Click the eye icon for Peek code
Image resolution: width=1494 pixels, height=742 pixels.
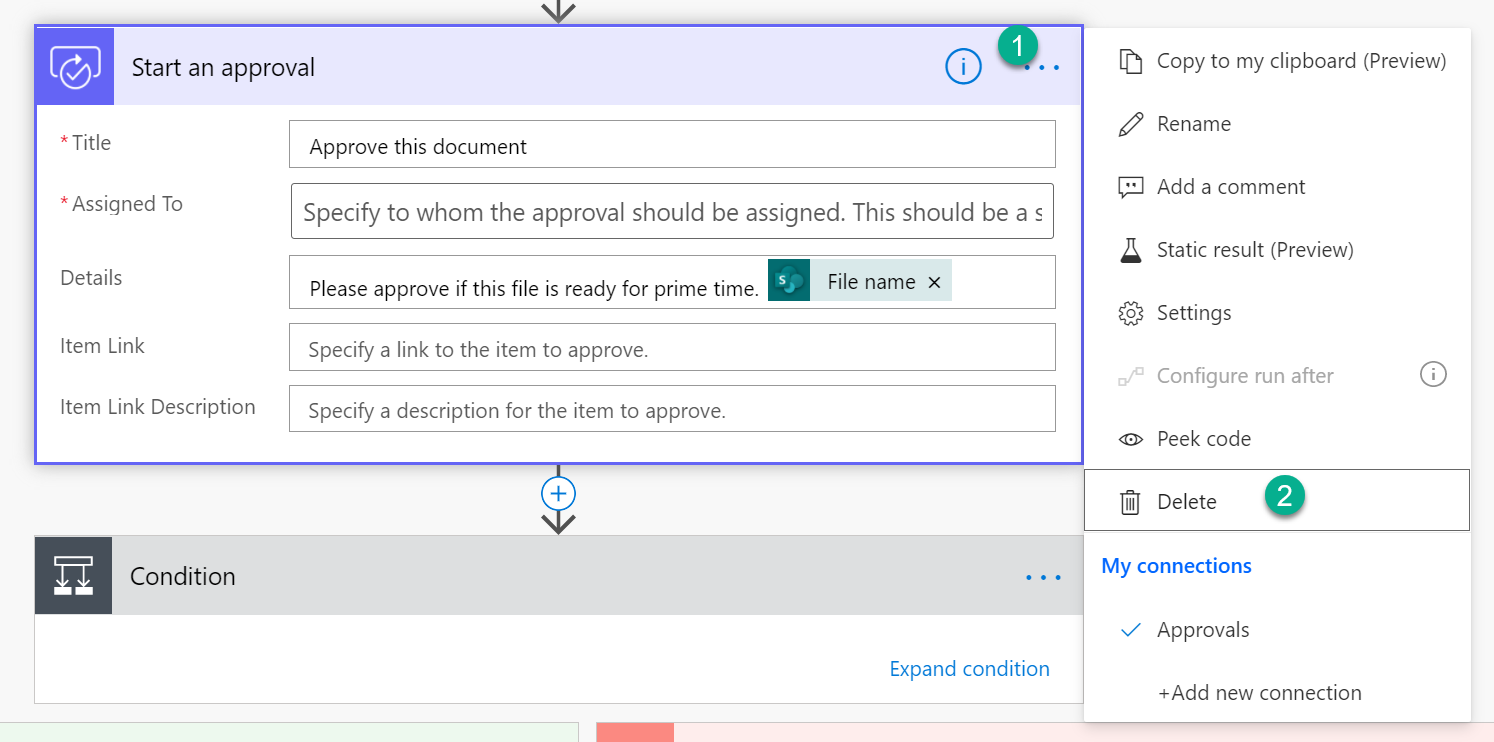click(1130, 439)
